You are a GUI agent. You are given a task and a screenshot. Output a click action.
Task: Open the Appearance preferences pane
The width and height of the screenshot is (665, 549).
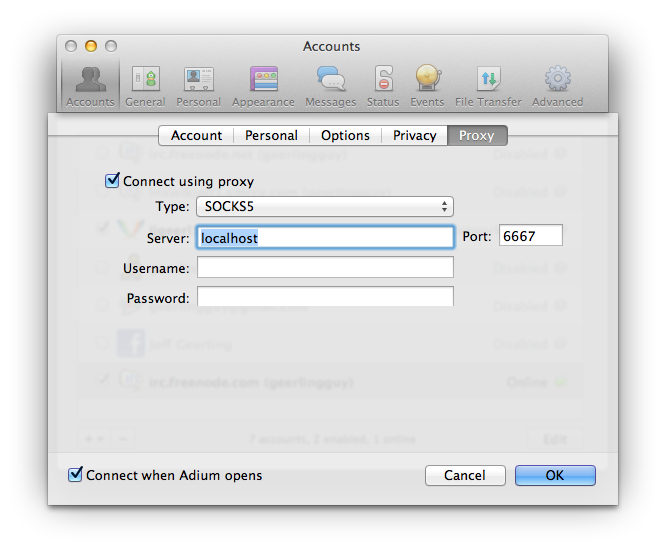[x=263, y=86]
